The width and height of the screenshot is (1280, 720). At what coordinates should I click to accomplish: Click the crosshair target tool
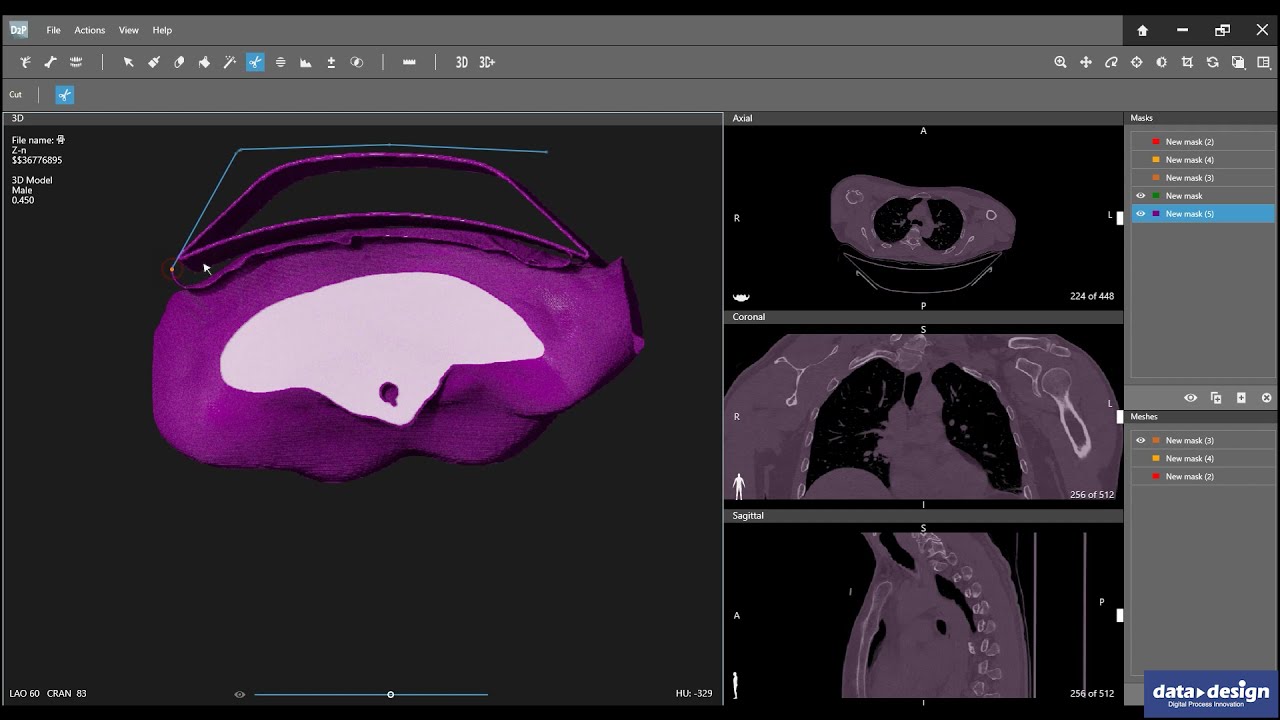(x=1137, y=62)
